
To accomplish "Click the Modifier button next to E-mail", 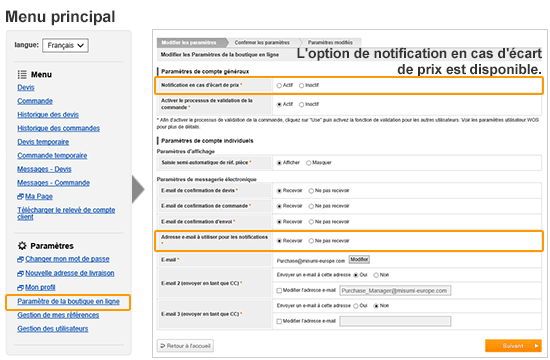I will pyautogui.click(x=359, y=259).
